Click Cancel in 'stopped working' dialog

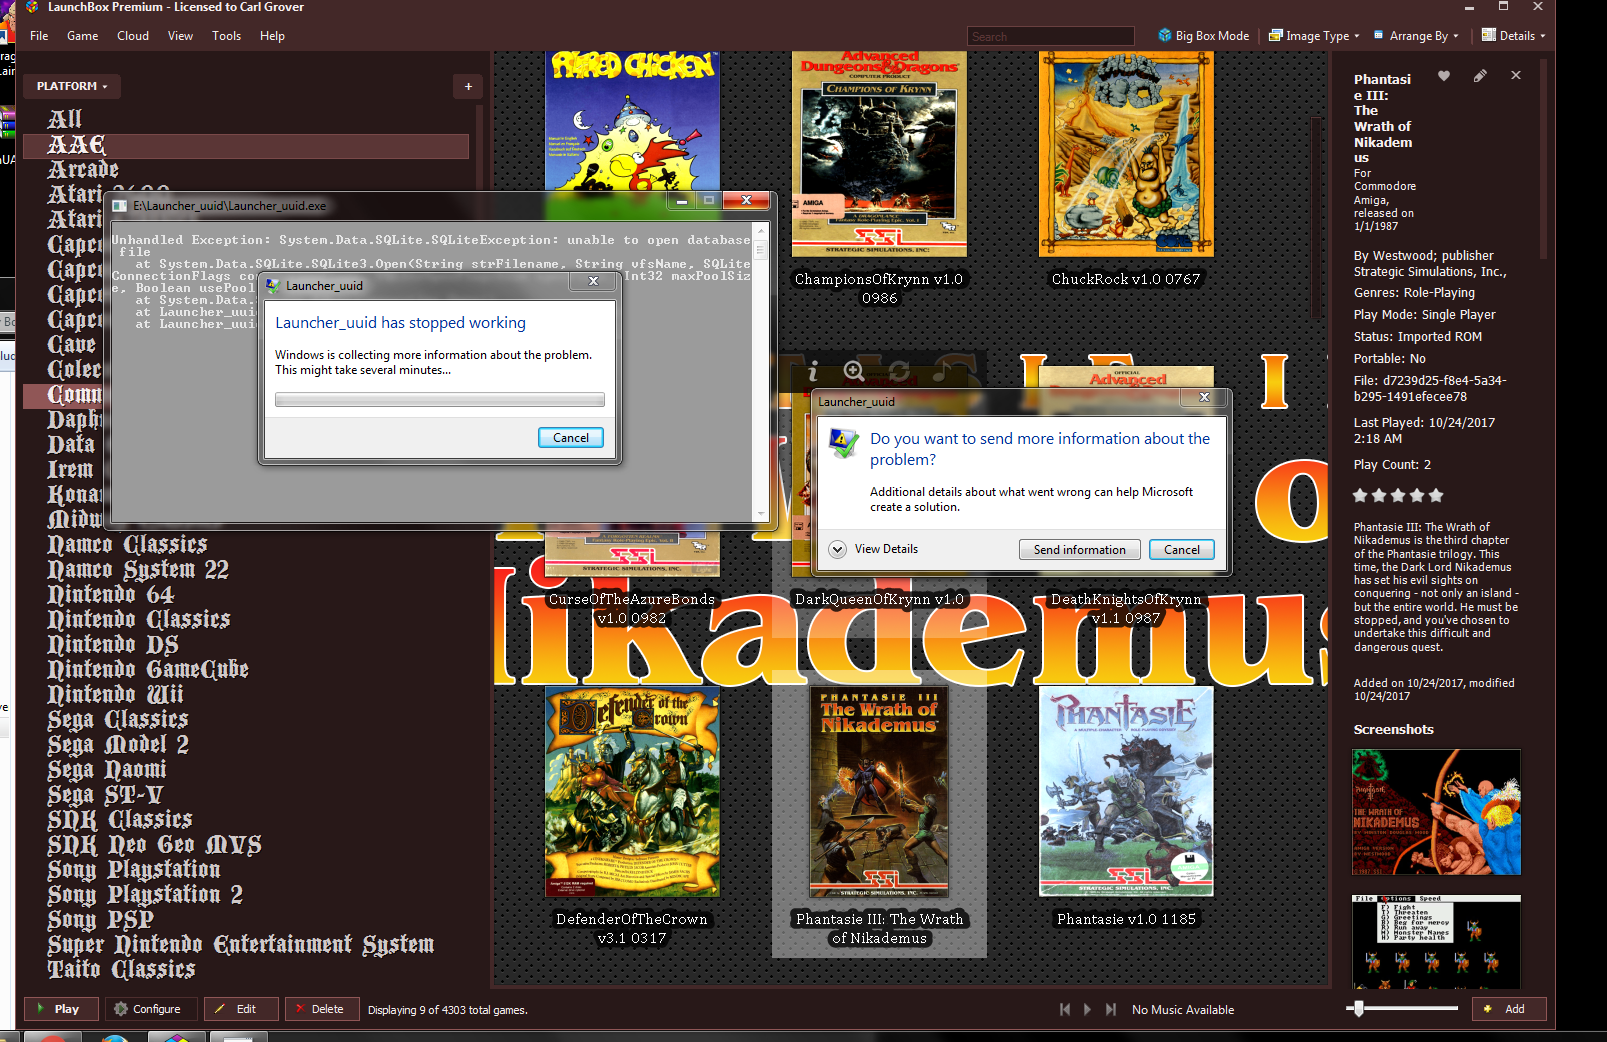tap(571, 438)
